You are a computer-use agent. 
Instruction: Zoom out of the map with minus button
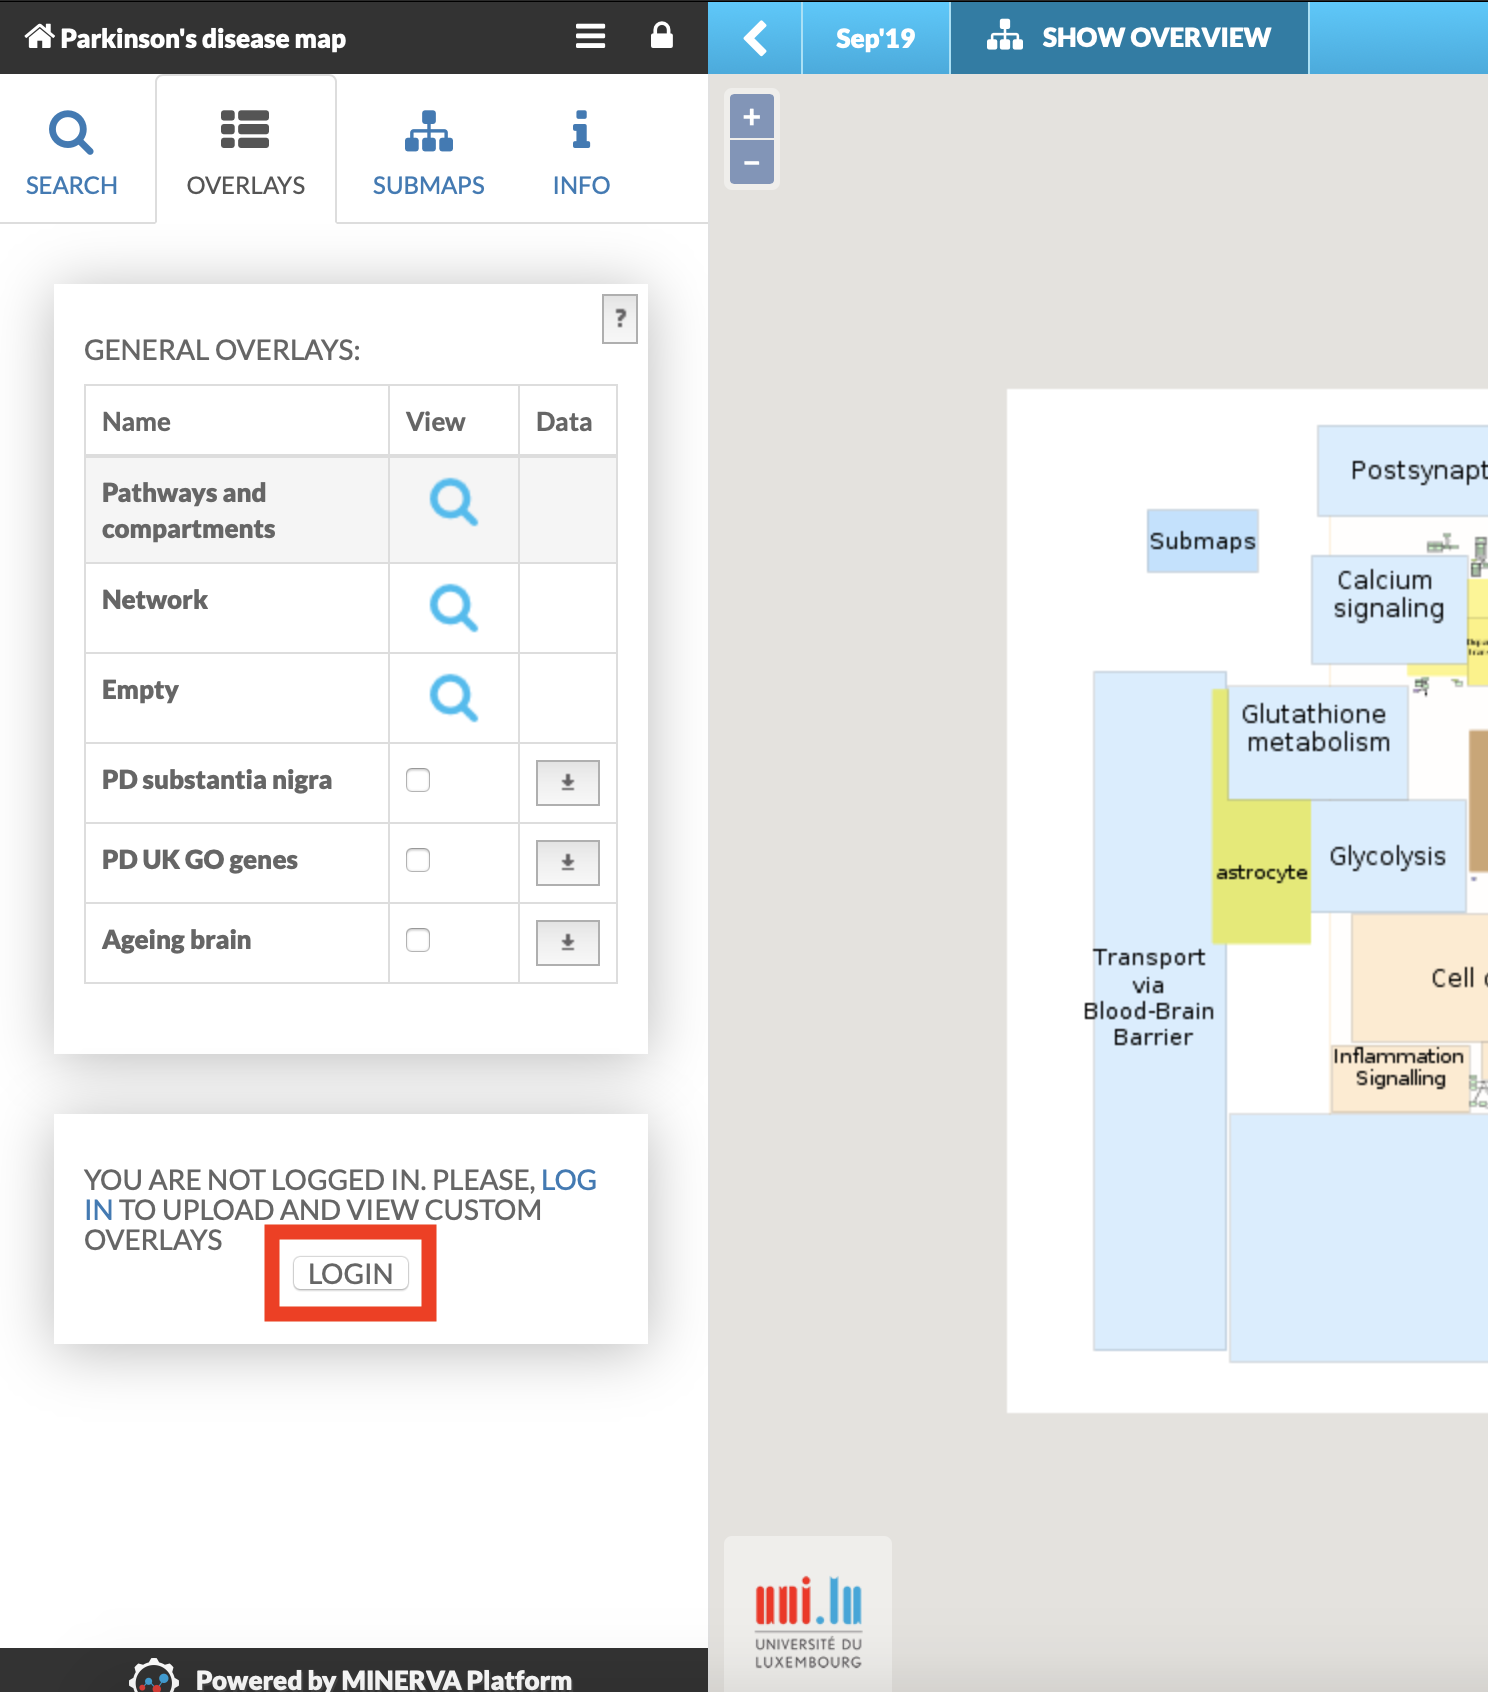752,163
